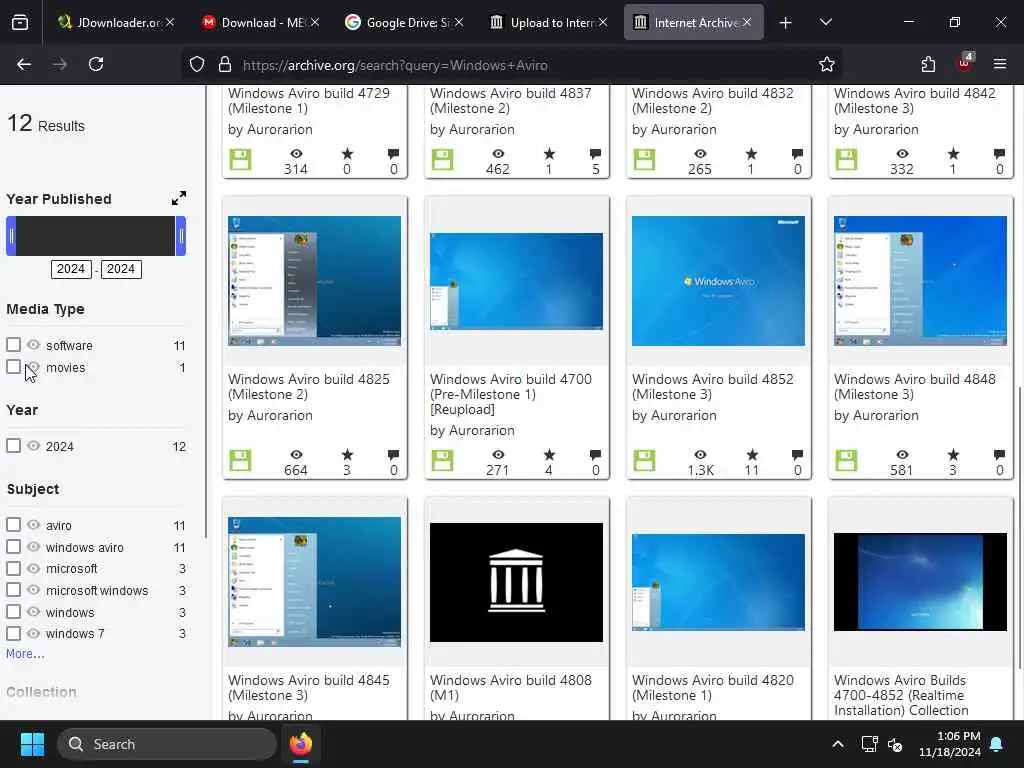Click Firefox icon in taskbar
The width and height of the screenshot is (1024, 768).
click(301, 744)
